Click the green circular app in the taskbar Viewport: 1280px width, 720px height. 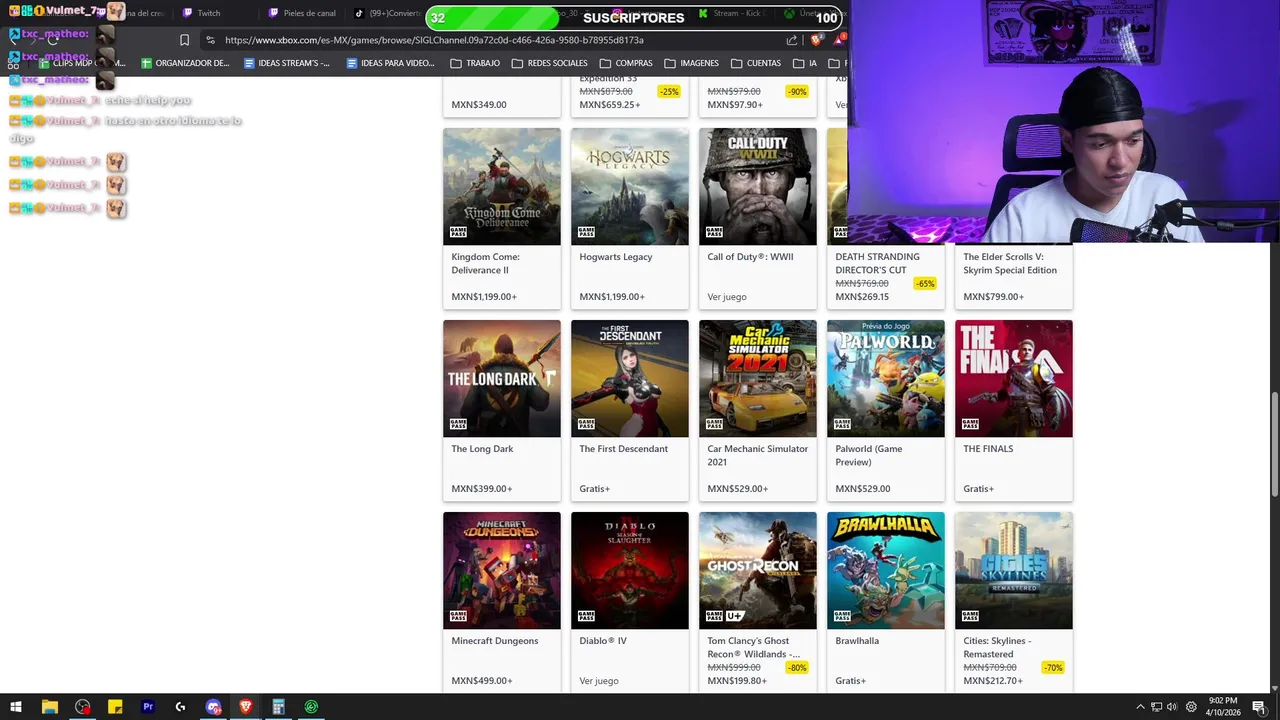[311, 707]
